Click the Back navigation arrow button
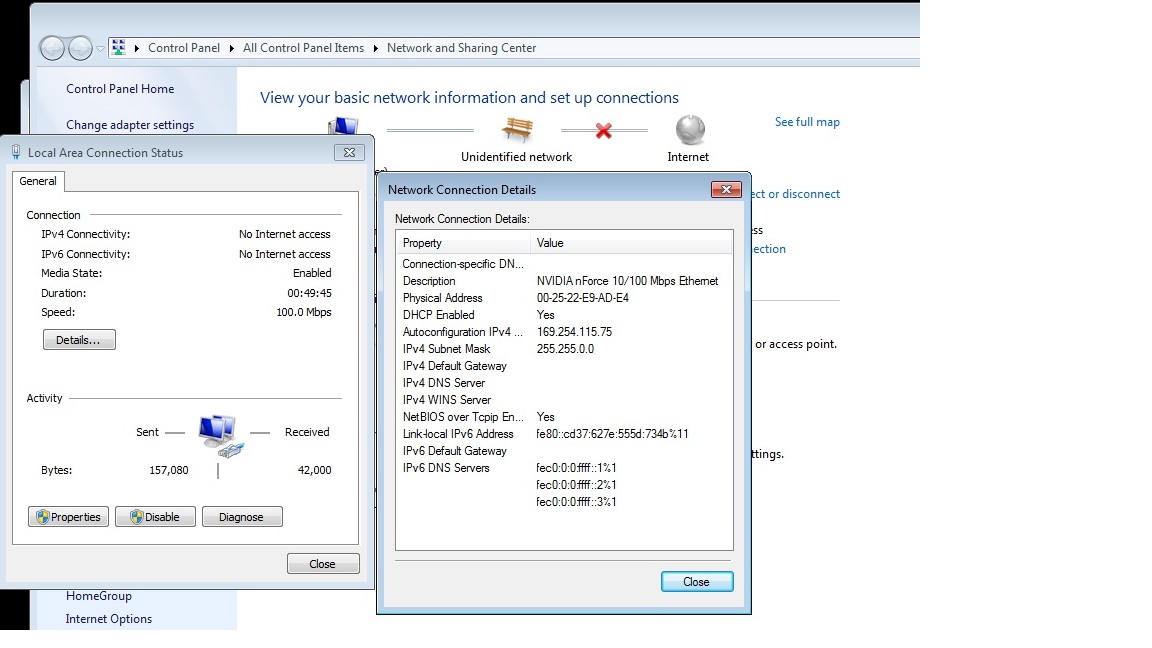The height and width of the screenshot is (648, 1152). (x=52, y=48)
